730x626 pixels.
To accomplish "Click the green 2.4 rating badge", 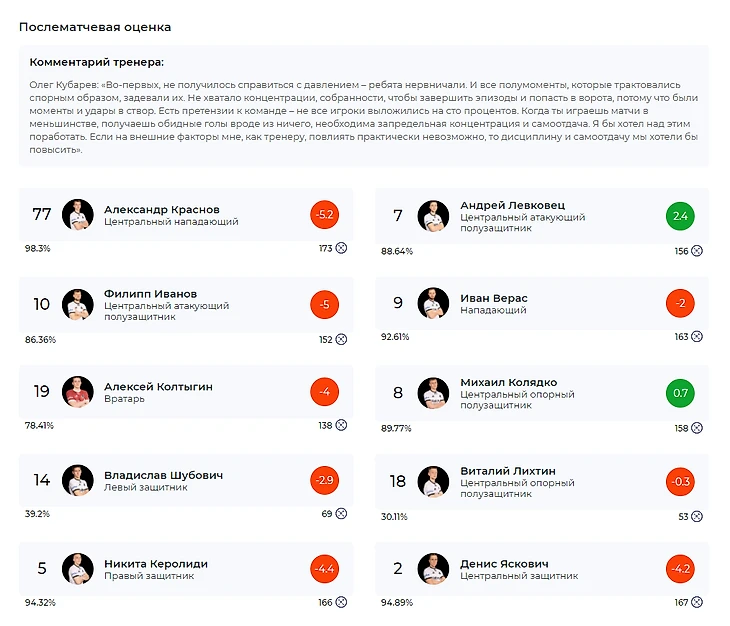I will 681,215.
